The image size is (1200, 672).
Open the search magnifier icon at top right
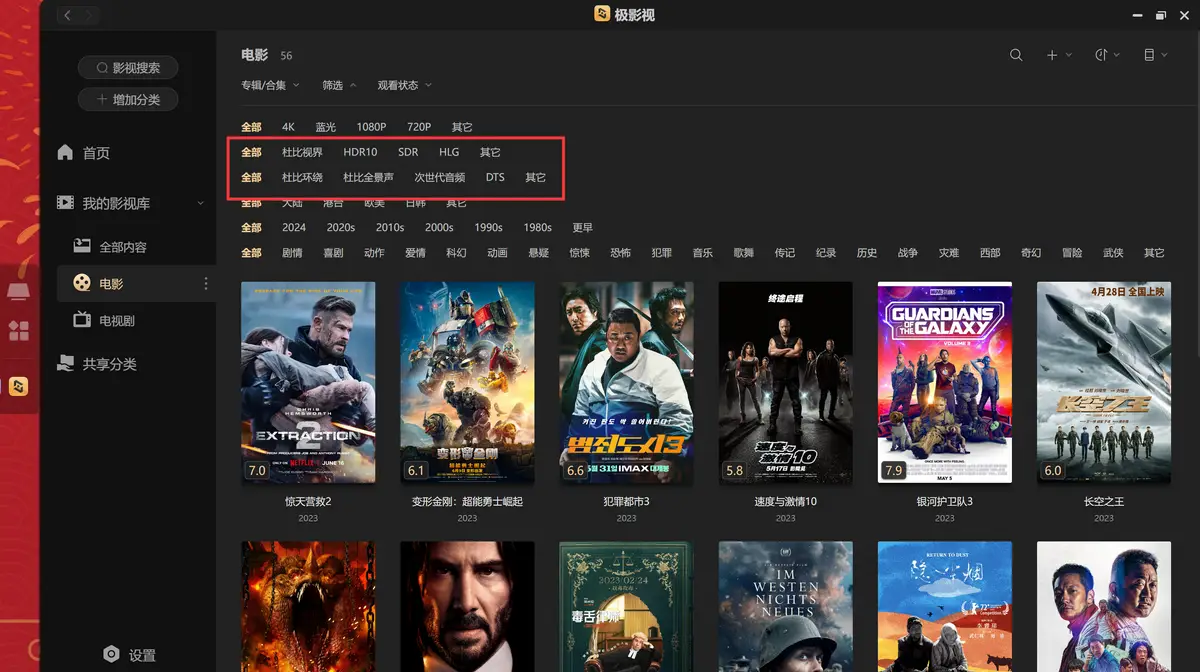1016,55
